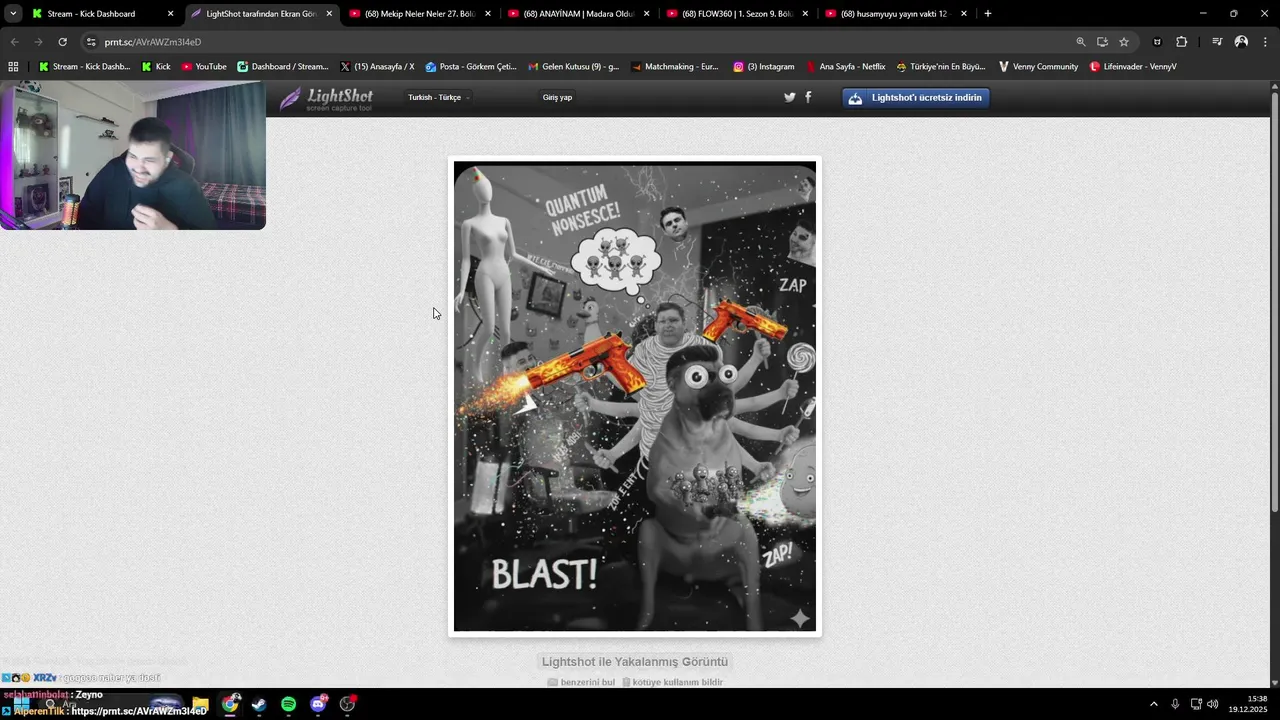The image size is (1280, 720).
Task: Open the zoom magnifier icon in address bar
Action: (1081, 42)
